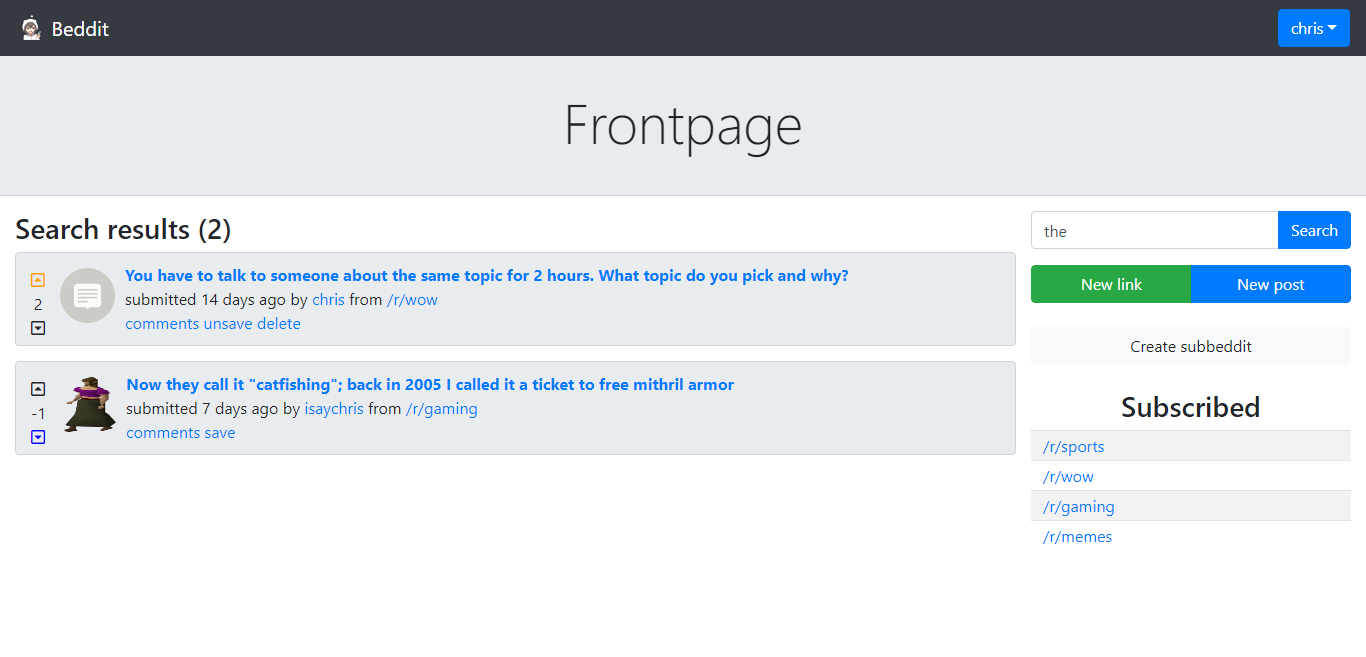Upvote the catfishing post
Viewport: 1366px width, 657px height.
(x=38, y=389)
